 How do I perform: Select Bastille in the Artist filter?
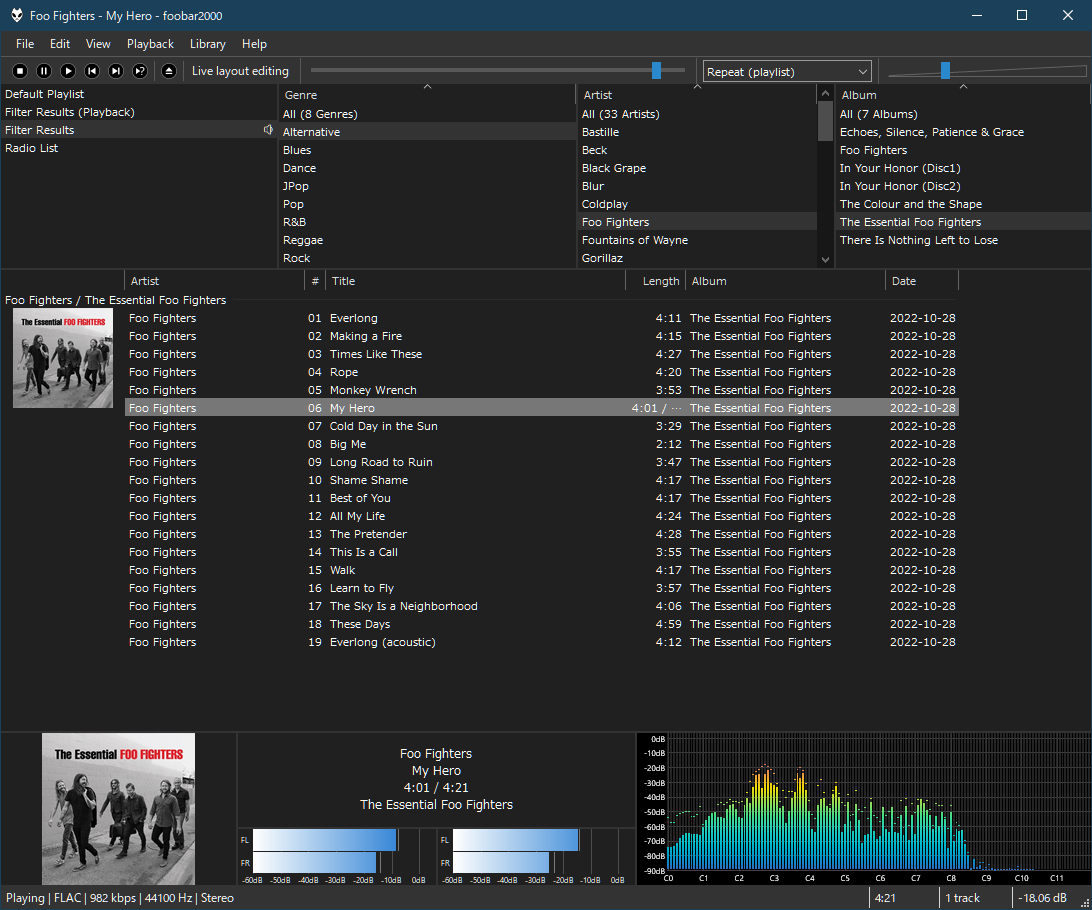click(697, 132)
